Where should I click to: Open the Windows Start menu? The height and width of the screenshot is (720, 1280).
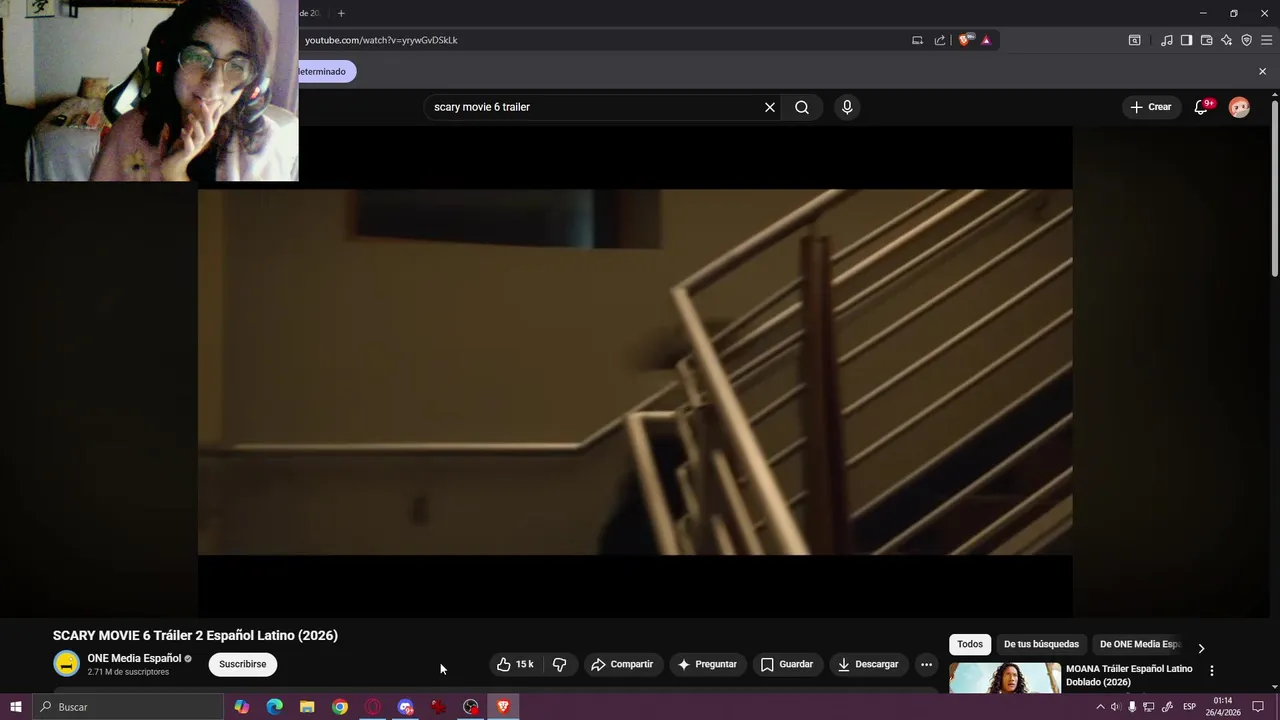pos(16,707)
